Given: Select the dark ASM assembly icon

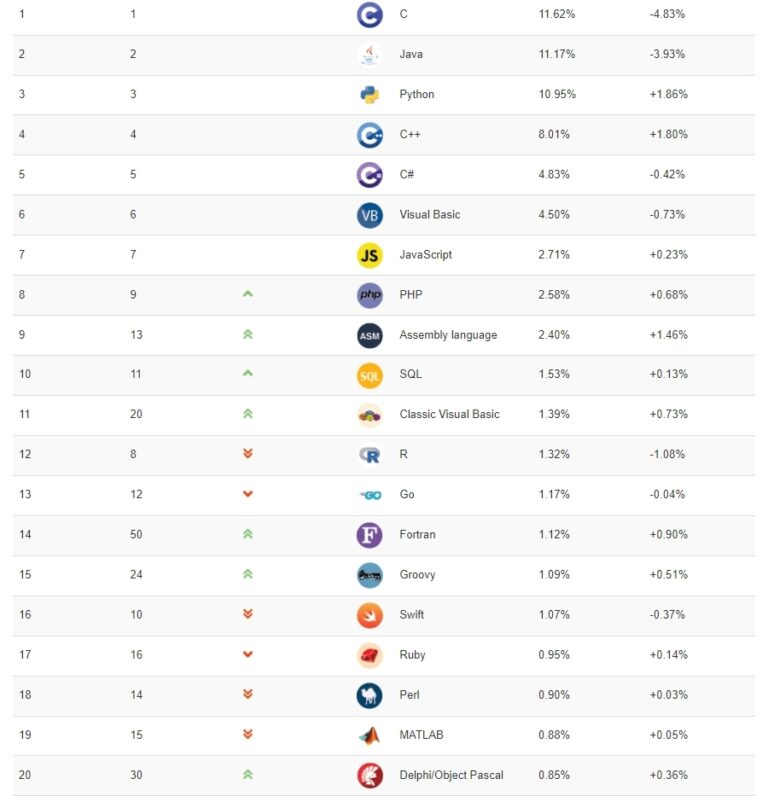Looking at the screenshot, I should [370, 335].
